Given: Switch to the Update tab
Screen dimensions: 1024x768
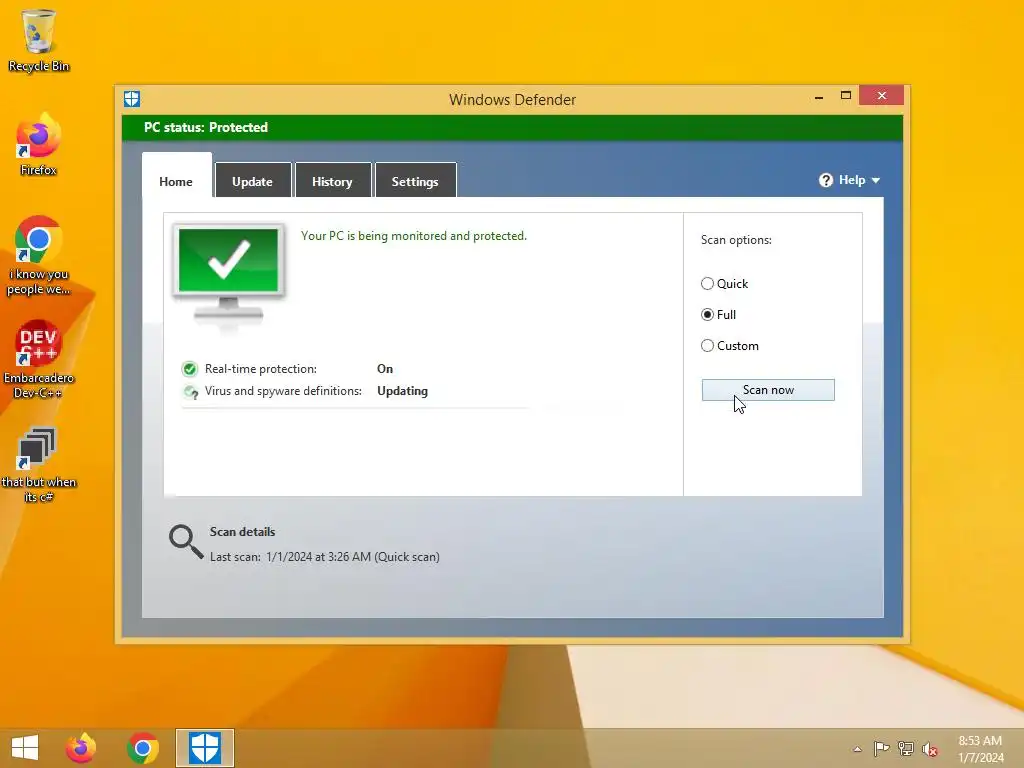Looking at the screenshot, I should click(253, 181).
